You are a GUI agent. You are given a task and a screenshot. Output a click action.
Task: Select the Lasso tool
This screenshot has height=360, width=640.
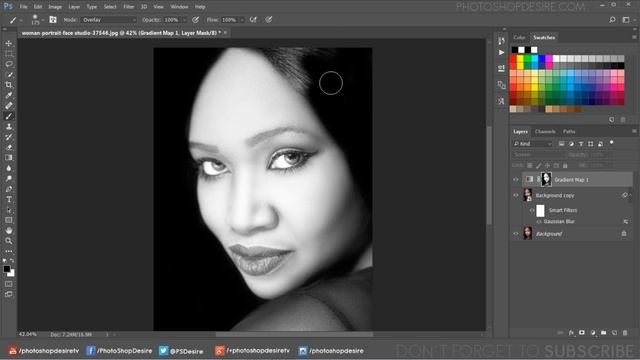(x=9, y=64)
